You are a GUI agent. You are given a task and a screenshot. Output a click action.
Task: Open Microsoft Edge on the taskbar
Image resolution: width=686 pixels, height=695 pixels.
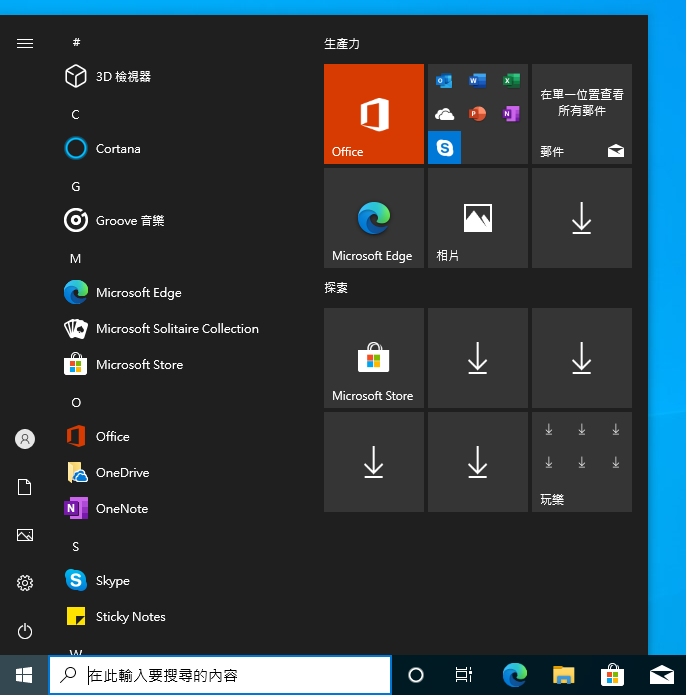coord(515,675)
